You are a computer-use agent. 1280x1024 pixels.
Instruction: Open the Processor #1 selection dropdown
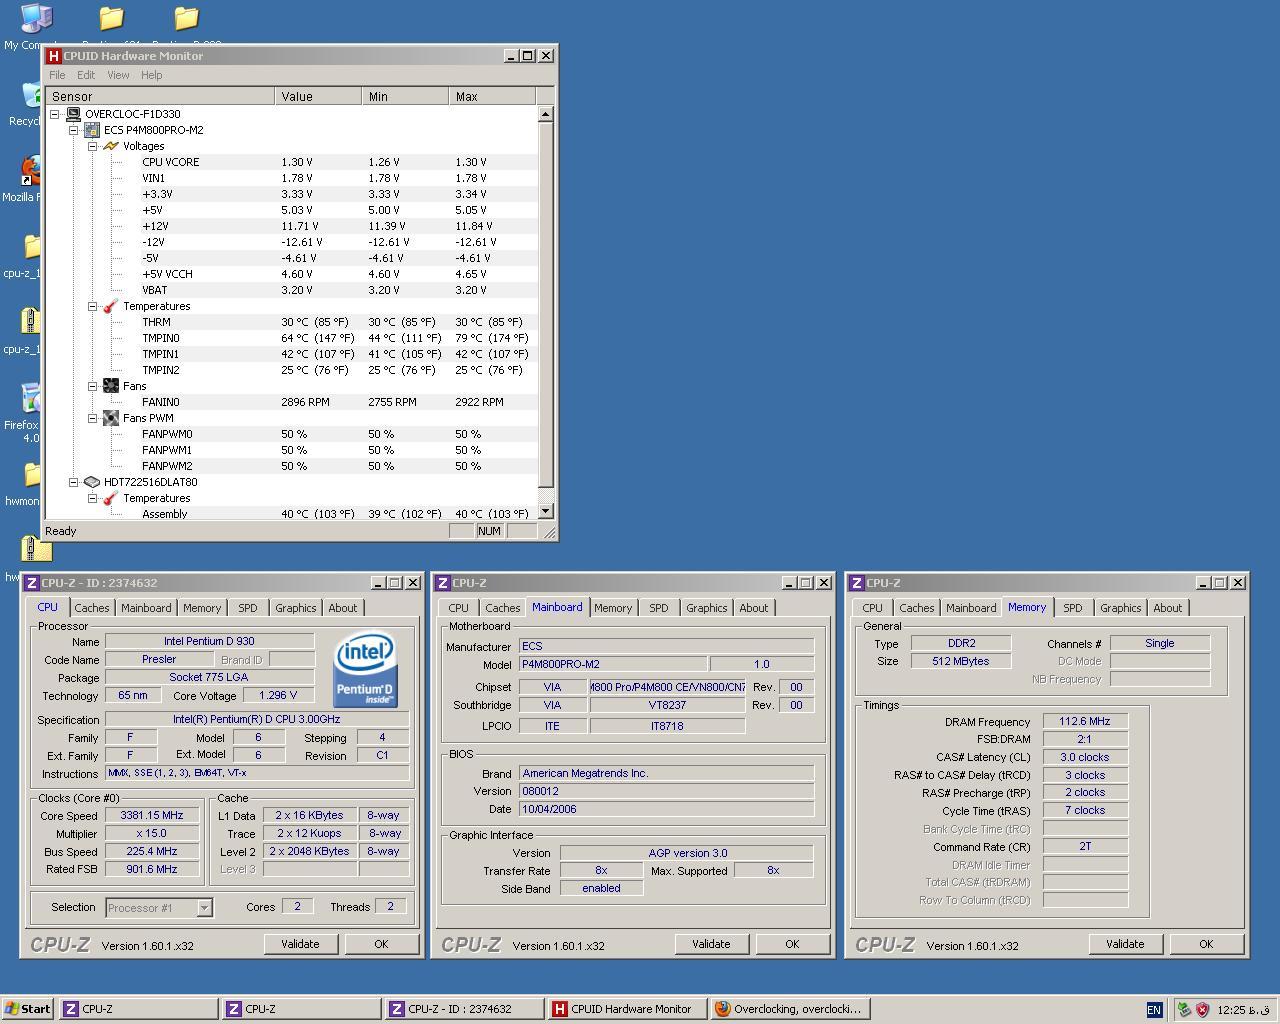204,908
